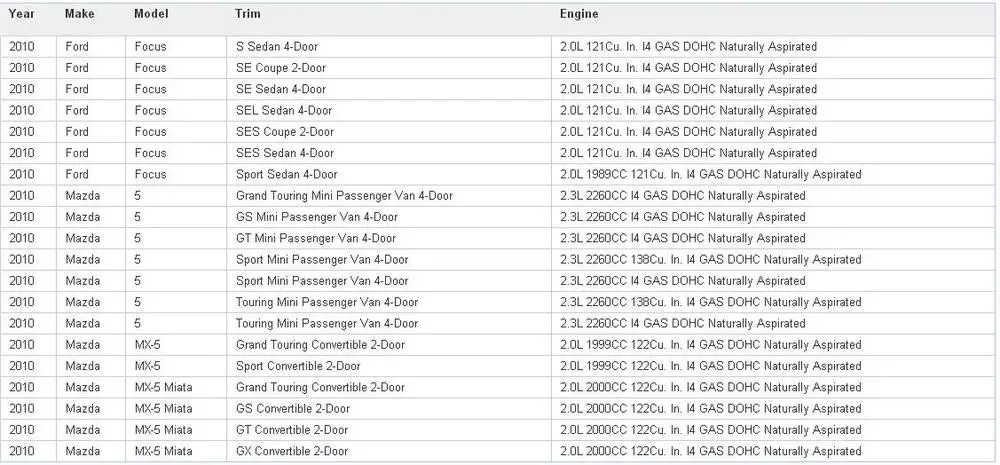
Task: Select Grand Touring Mini Passenger Van cell
Action: [x=388, y=196]
